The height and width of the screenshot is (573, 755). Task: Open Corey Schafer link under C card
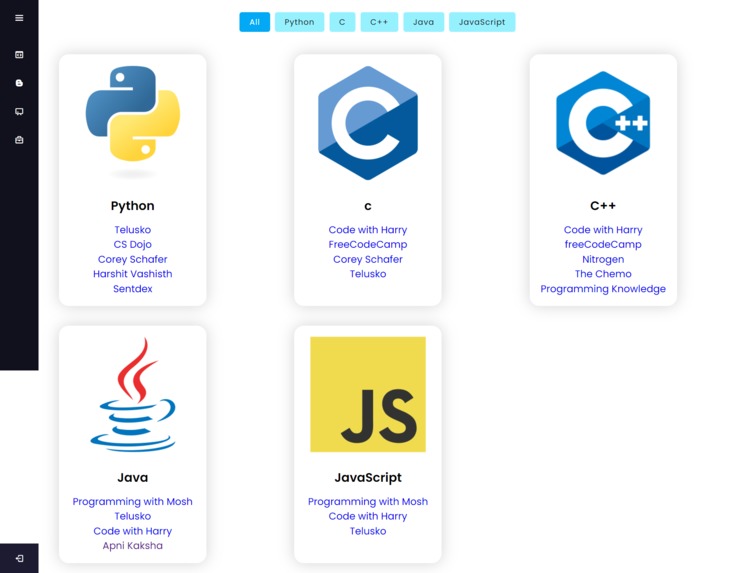coord(368,259)
